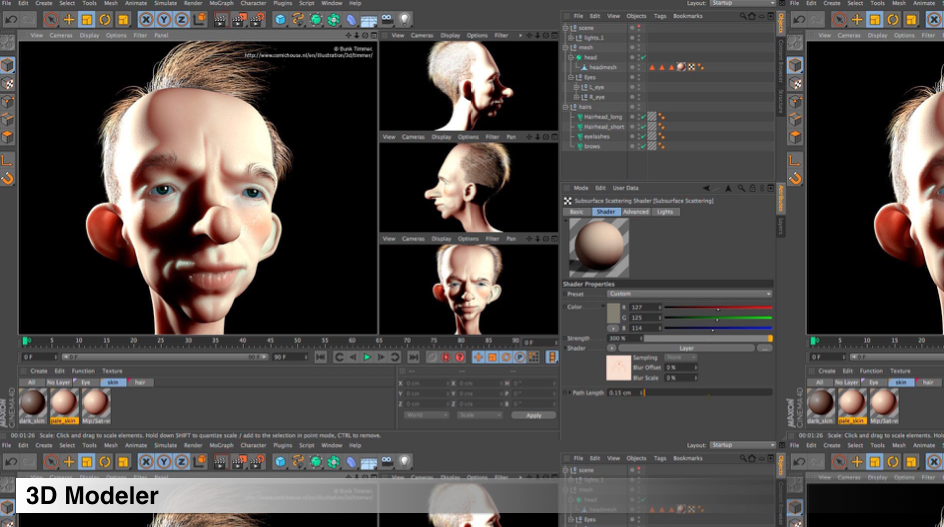Open the Layout Startup dropdown above top Object Manager
Viewport: 944px width, 527px height.
point(742,4)
